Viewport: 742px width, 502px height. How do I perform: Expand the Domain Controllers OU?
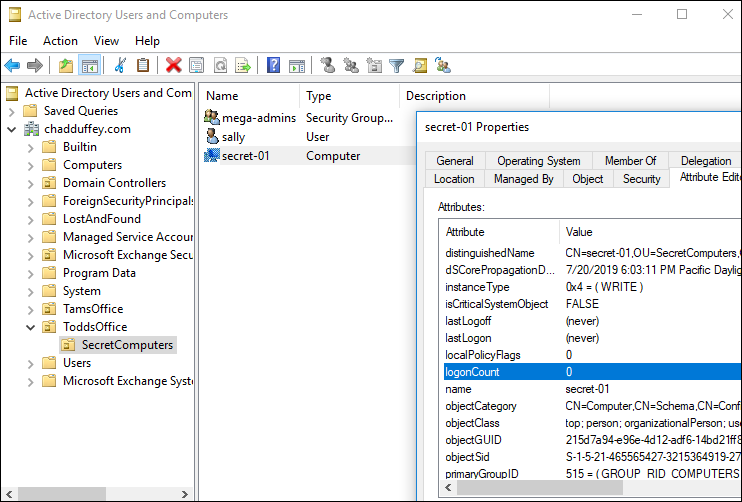(31, 184)
